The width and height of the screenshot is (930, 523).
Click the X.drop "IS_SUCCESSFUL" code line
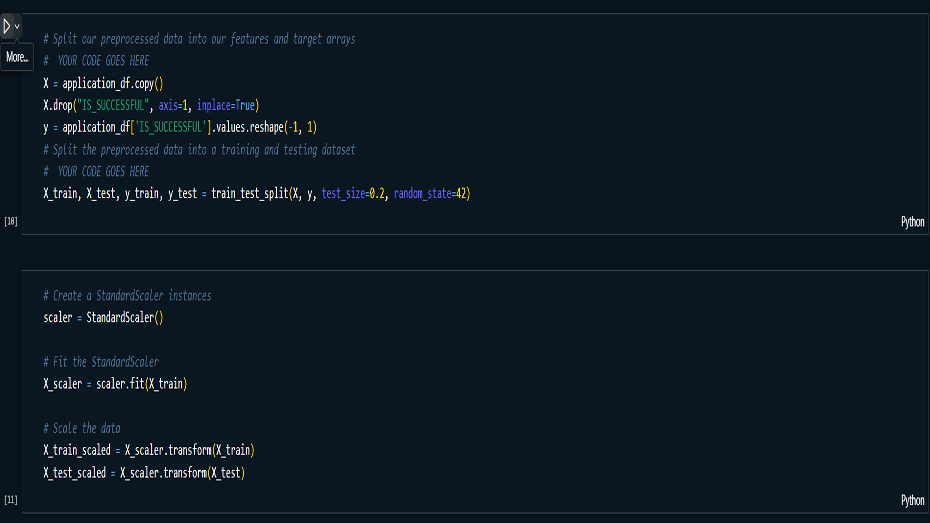coord(152,105)
